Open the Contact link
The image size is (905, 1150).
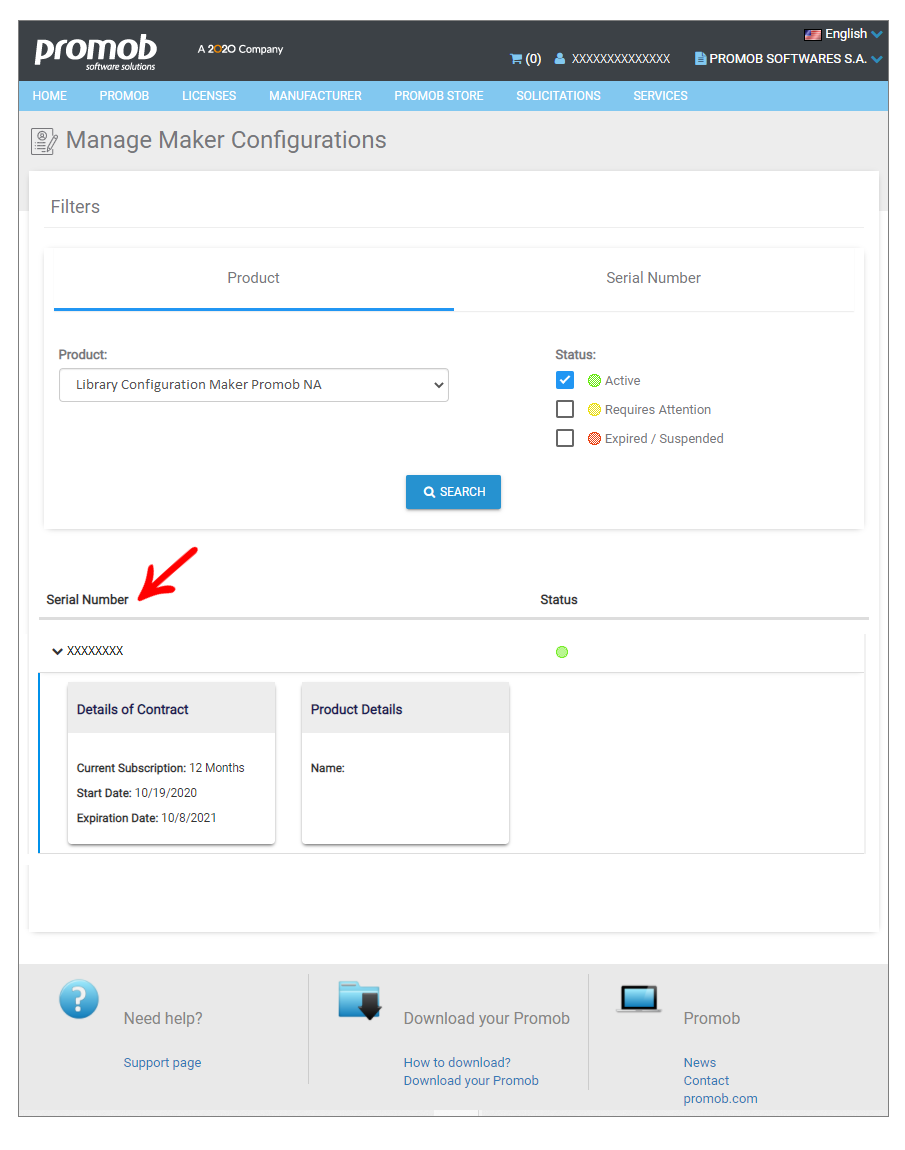coord(706,1081)
